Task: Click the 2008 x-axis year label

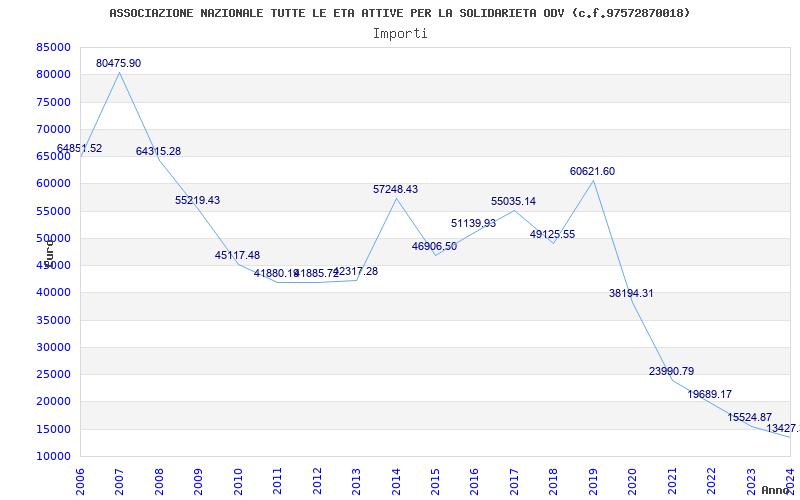Action: click(x=159, y=482)
